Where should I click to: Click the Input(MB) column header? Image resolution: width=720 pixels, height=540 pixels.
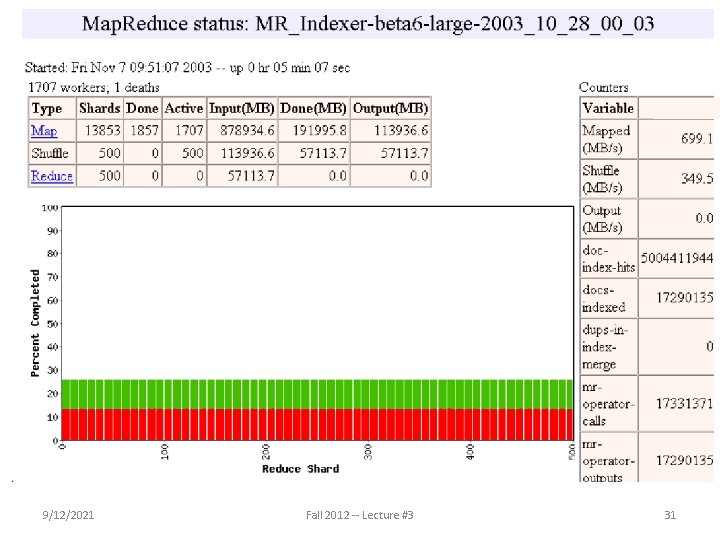click(x=242, y=108)
